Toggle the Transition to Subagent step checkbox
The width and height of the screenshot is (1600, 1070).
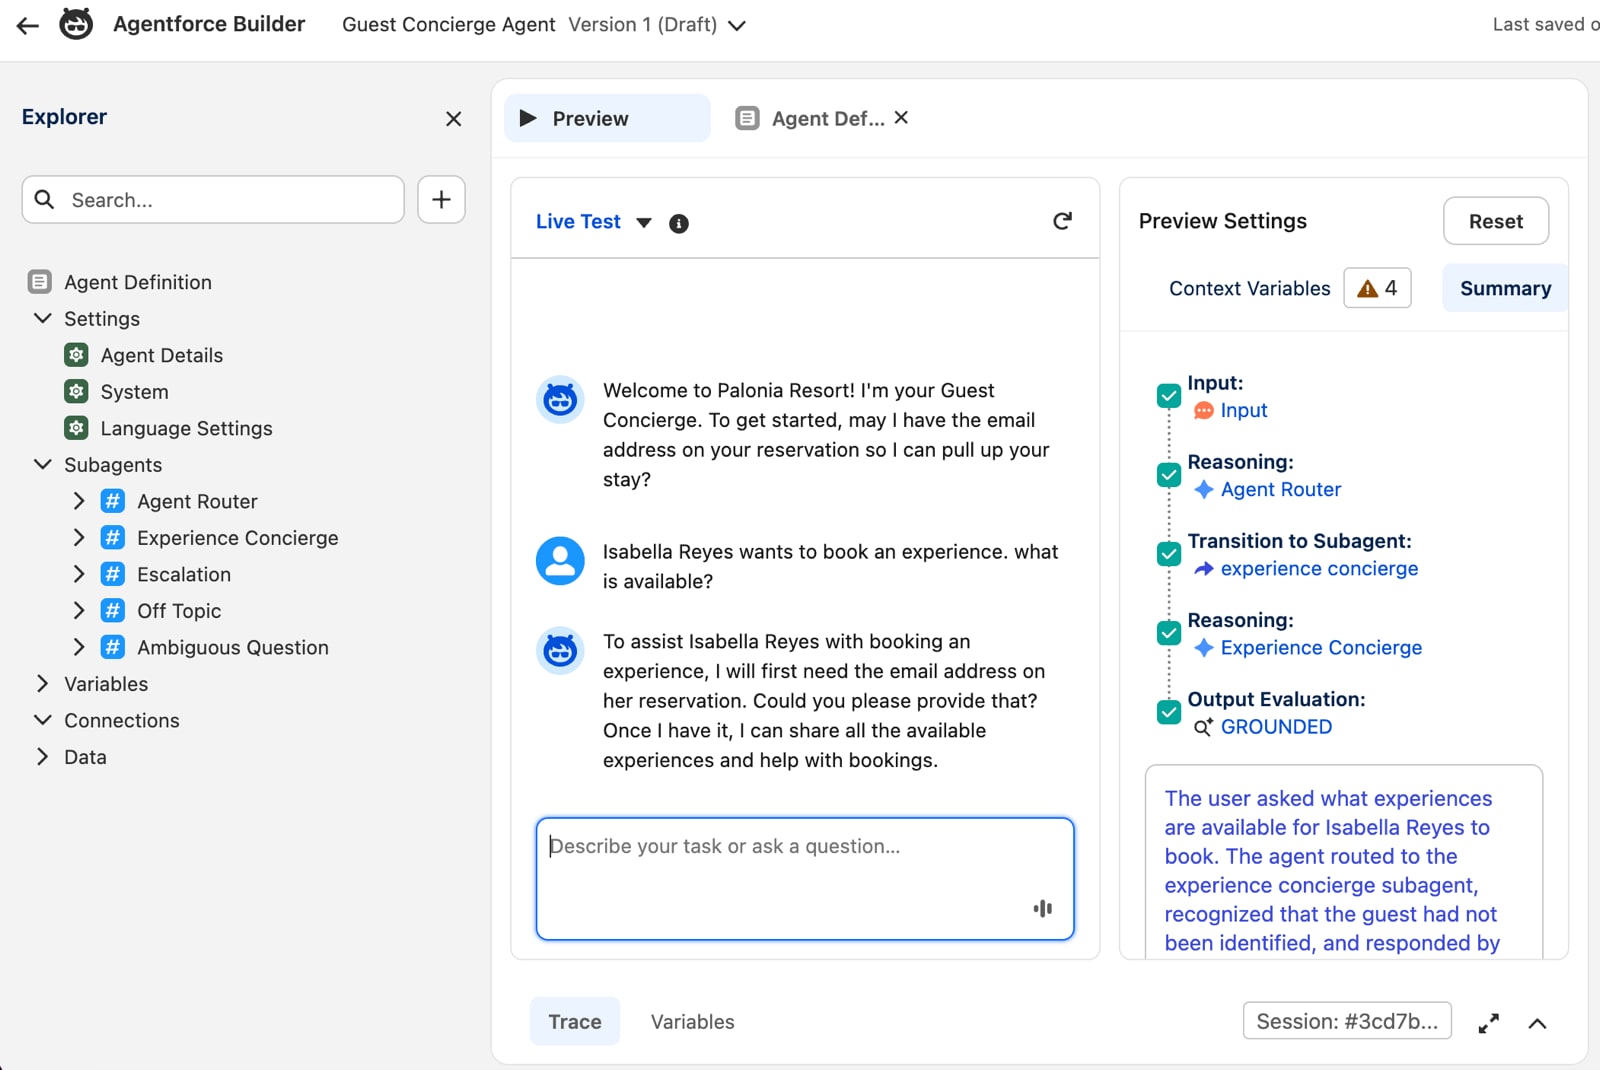click(1169, 554)
